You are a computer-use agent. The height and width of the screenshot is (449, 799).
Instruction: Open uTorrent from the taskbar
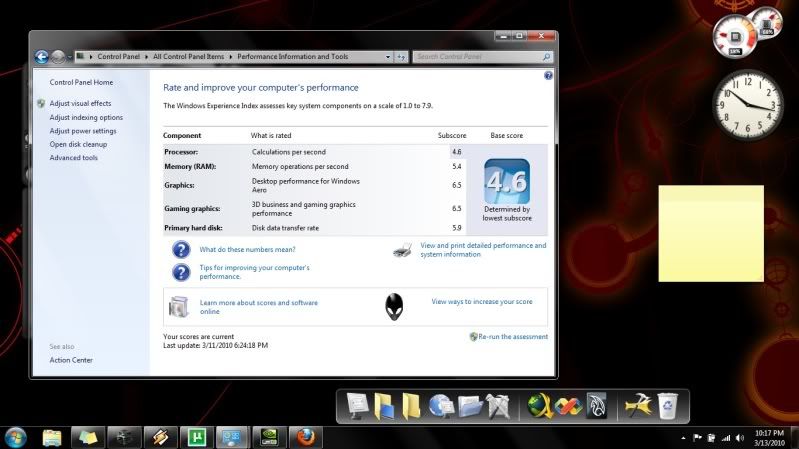[197, 438]
